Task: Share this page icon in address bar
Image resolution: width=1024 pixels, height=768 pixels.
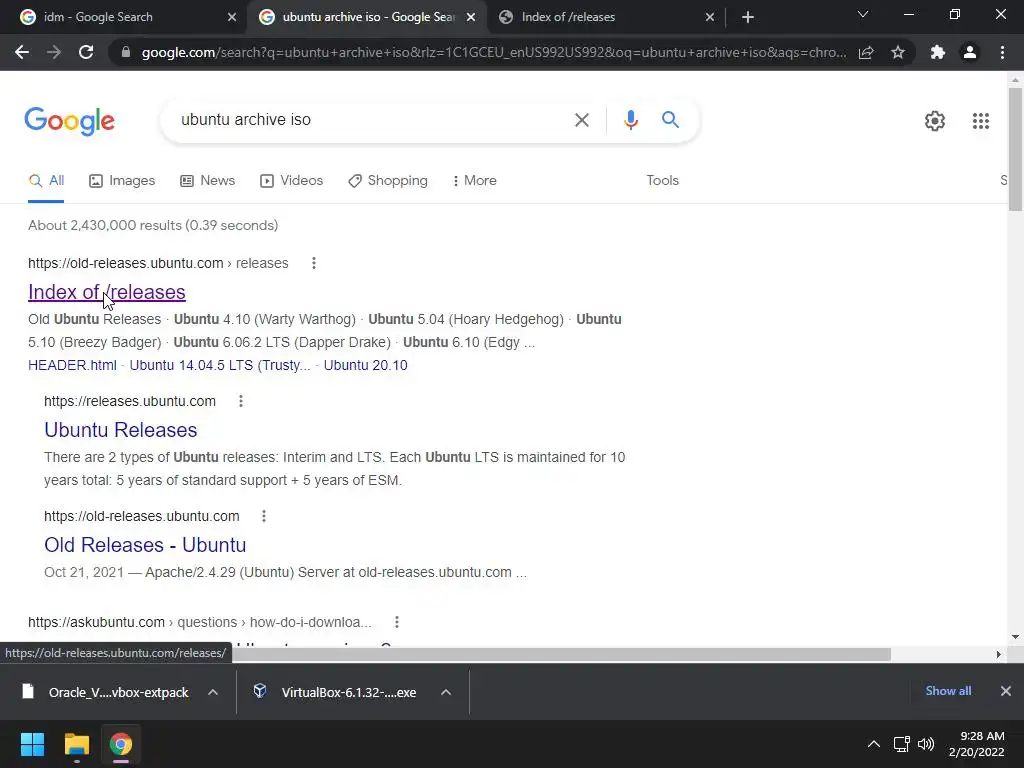Action: coord(866,52)
